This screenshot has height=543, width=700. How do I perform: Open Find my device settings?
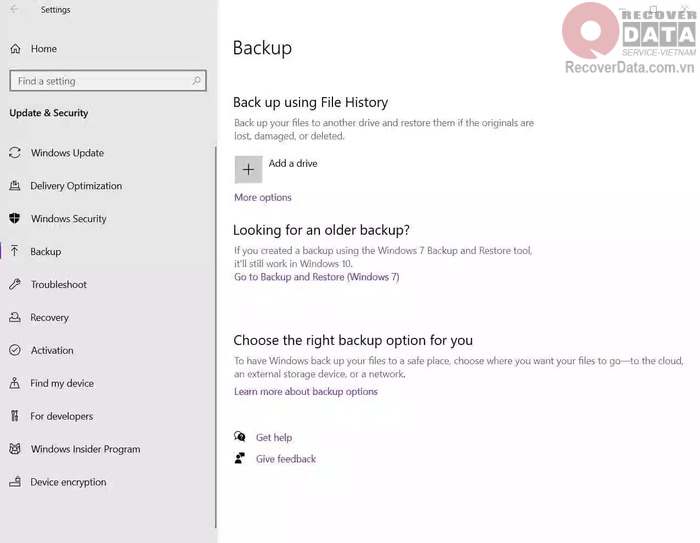pos(62,383)
